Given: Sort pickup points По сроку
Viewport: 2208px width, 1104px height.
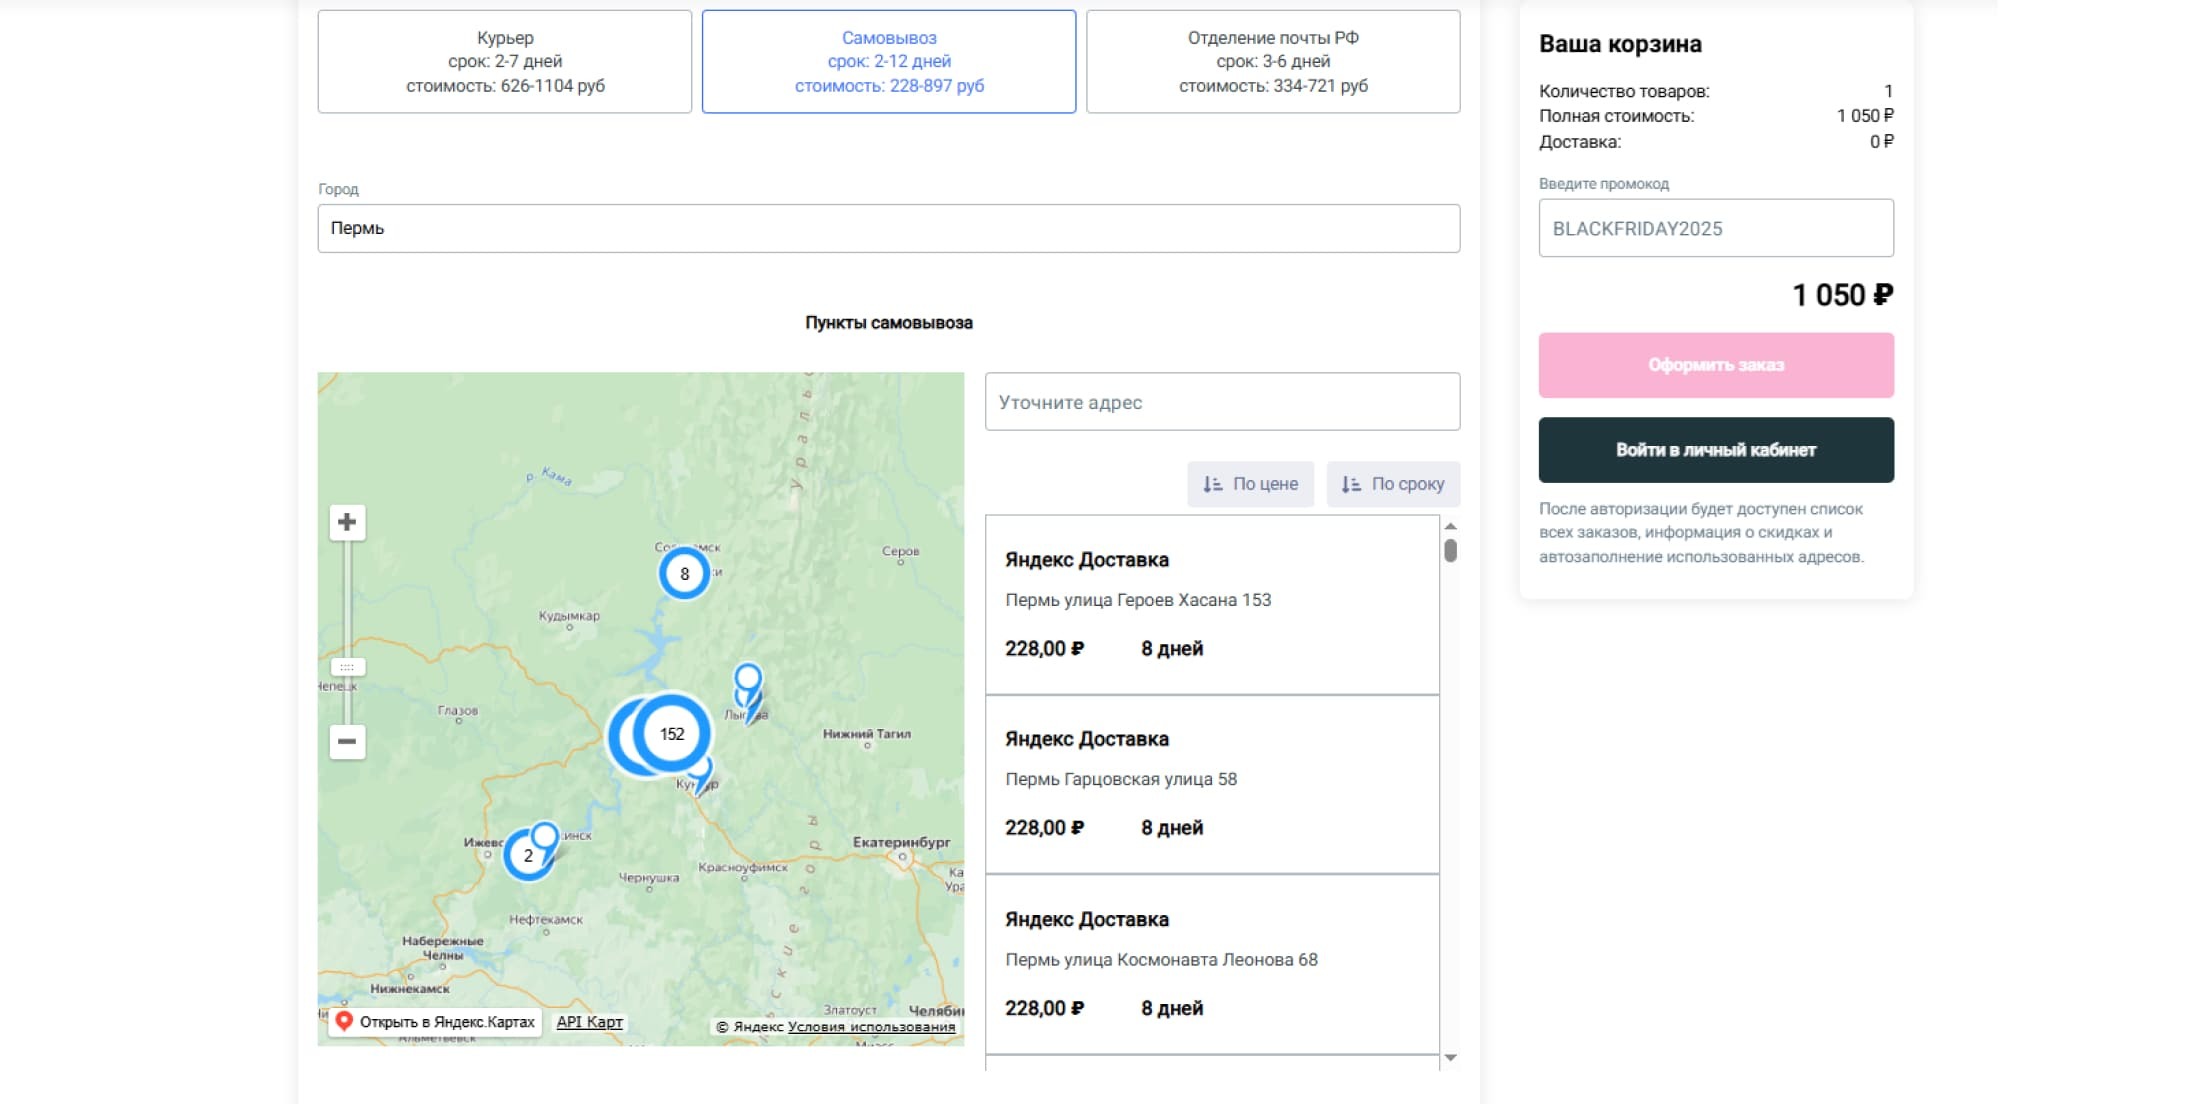Looking at the screenshot, I should (1393, 484).
